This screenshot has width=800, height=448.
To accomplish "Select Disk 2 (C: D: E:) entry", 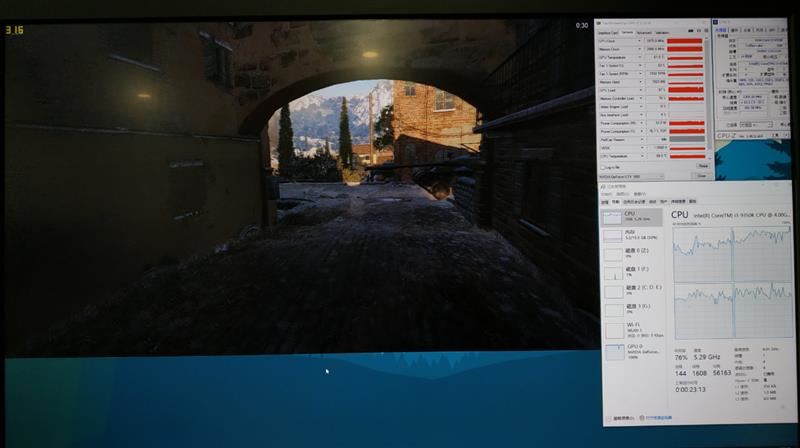I will [632, 291].
